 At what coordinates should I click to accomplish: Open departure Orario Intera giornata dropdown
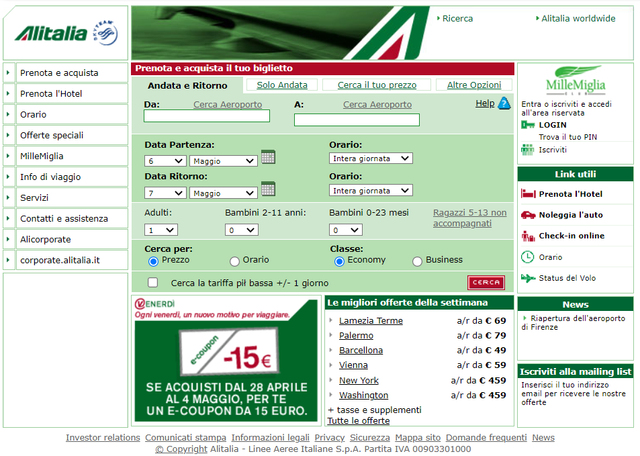371,158
